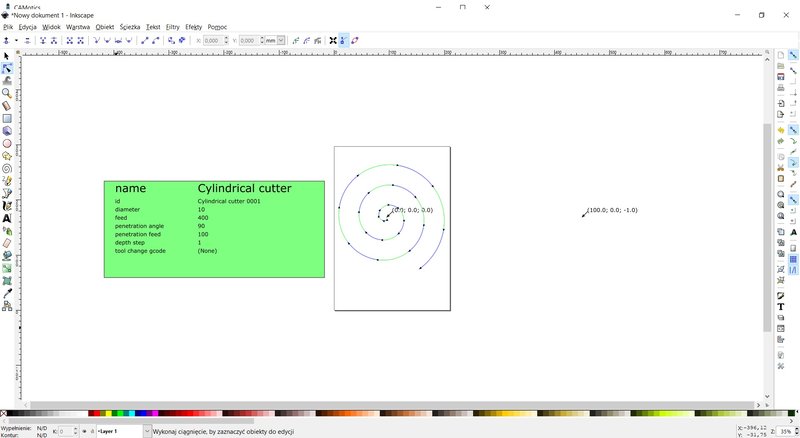Screen dimensions: 800x438
Task: Click the Insert new nodes icon
Action: [x=6, y=40]
